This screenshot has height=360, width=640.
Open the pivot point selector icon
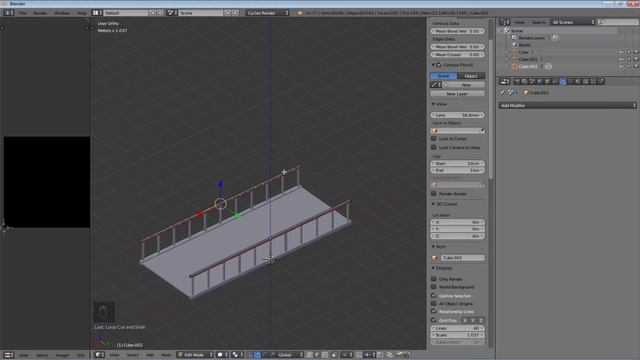pos(238,355)
